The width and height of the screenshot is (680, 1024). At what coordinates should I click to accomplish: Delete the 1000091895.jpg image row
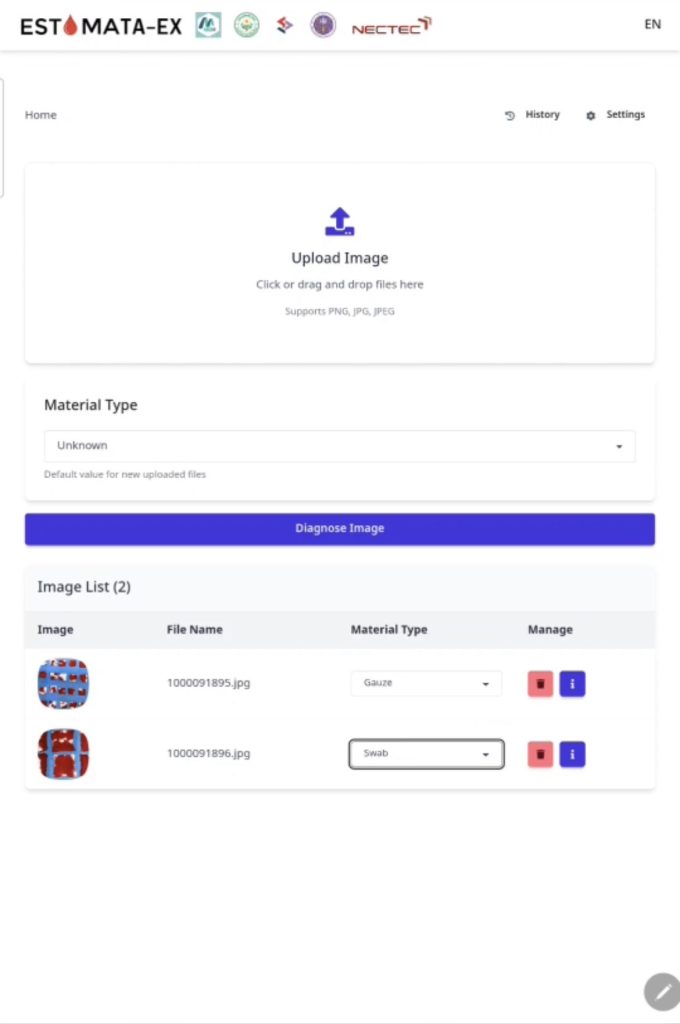(540, 684)
